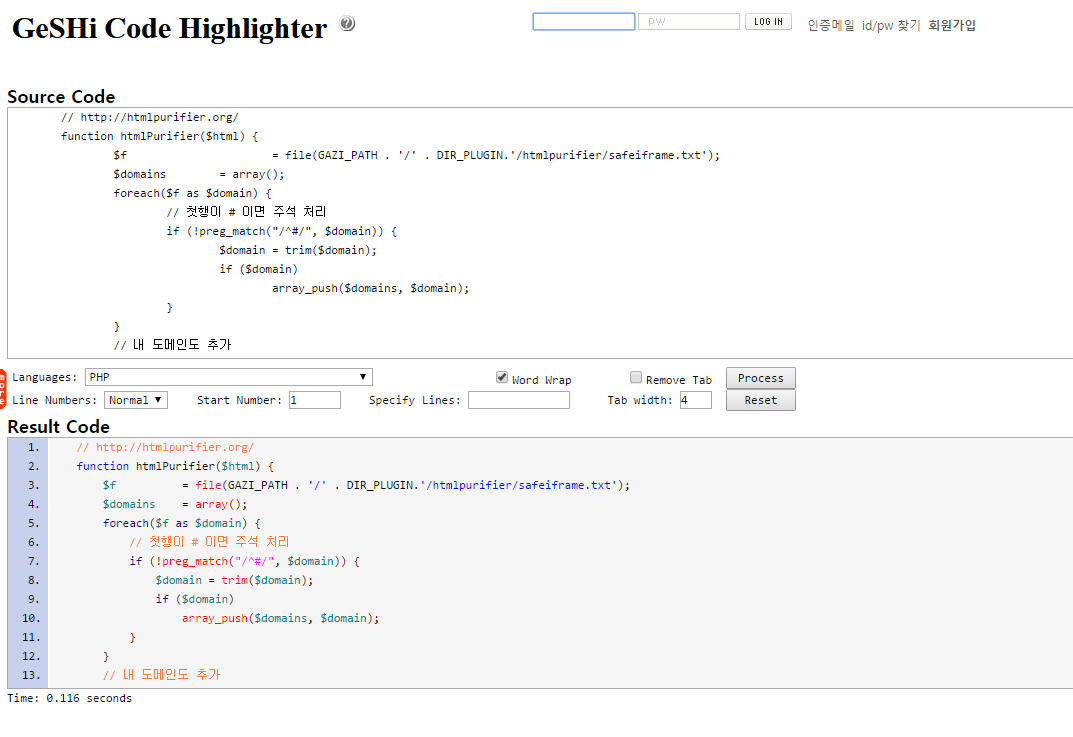Click result line number 13.
The image size is (1073, 737).
31,675
